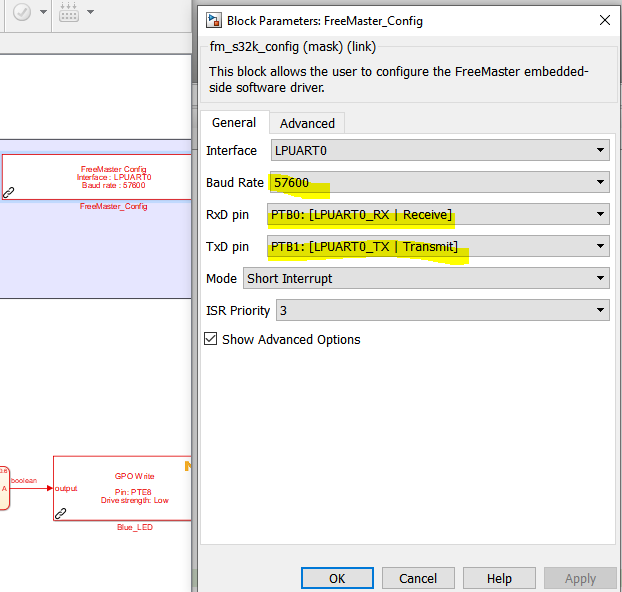
Task: Click the Mode field label
Action: pyautogui.click(x=221, y=279)
